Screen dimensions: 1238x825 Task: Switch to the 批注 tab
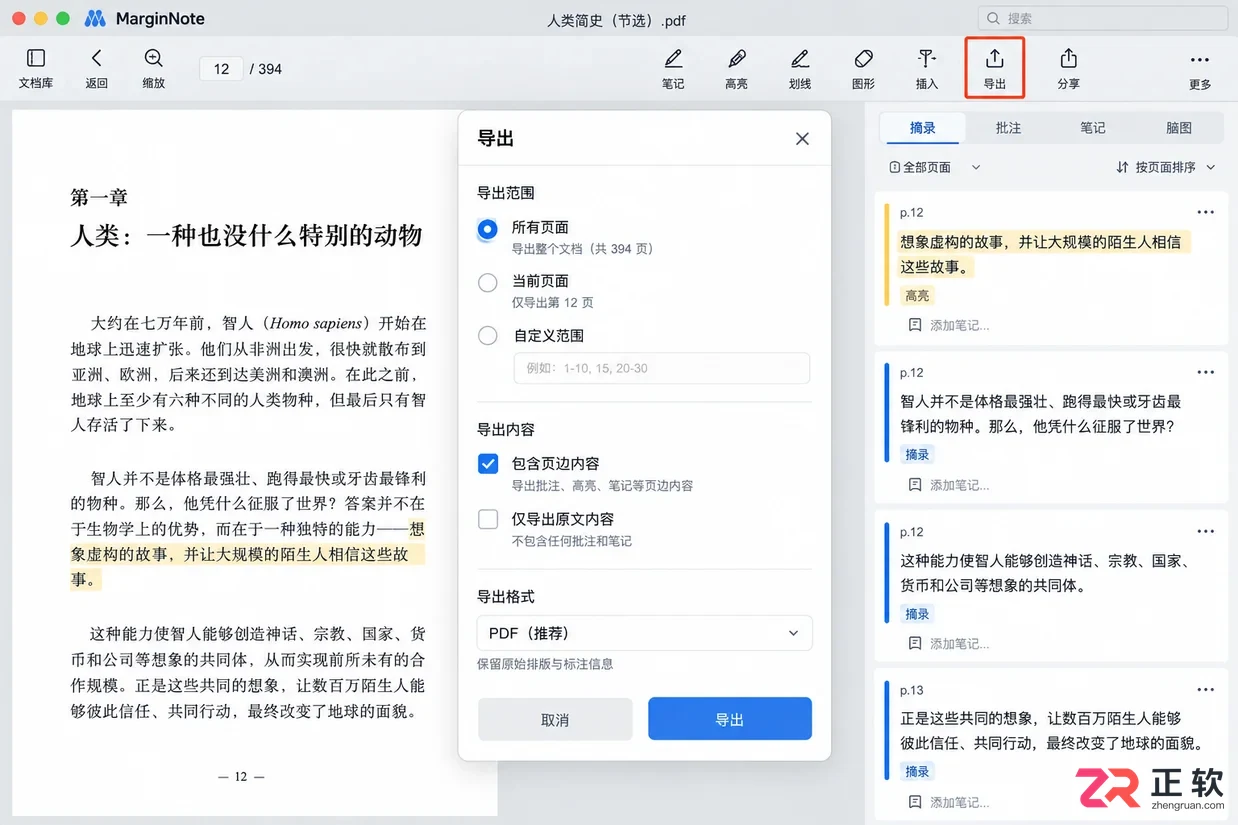click(1008, 128)
